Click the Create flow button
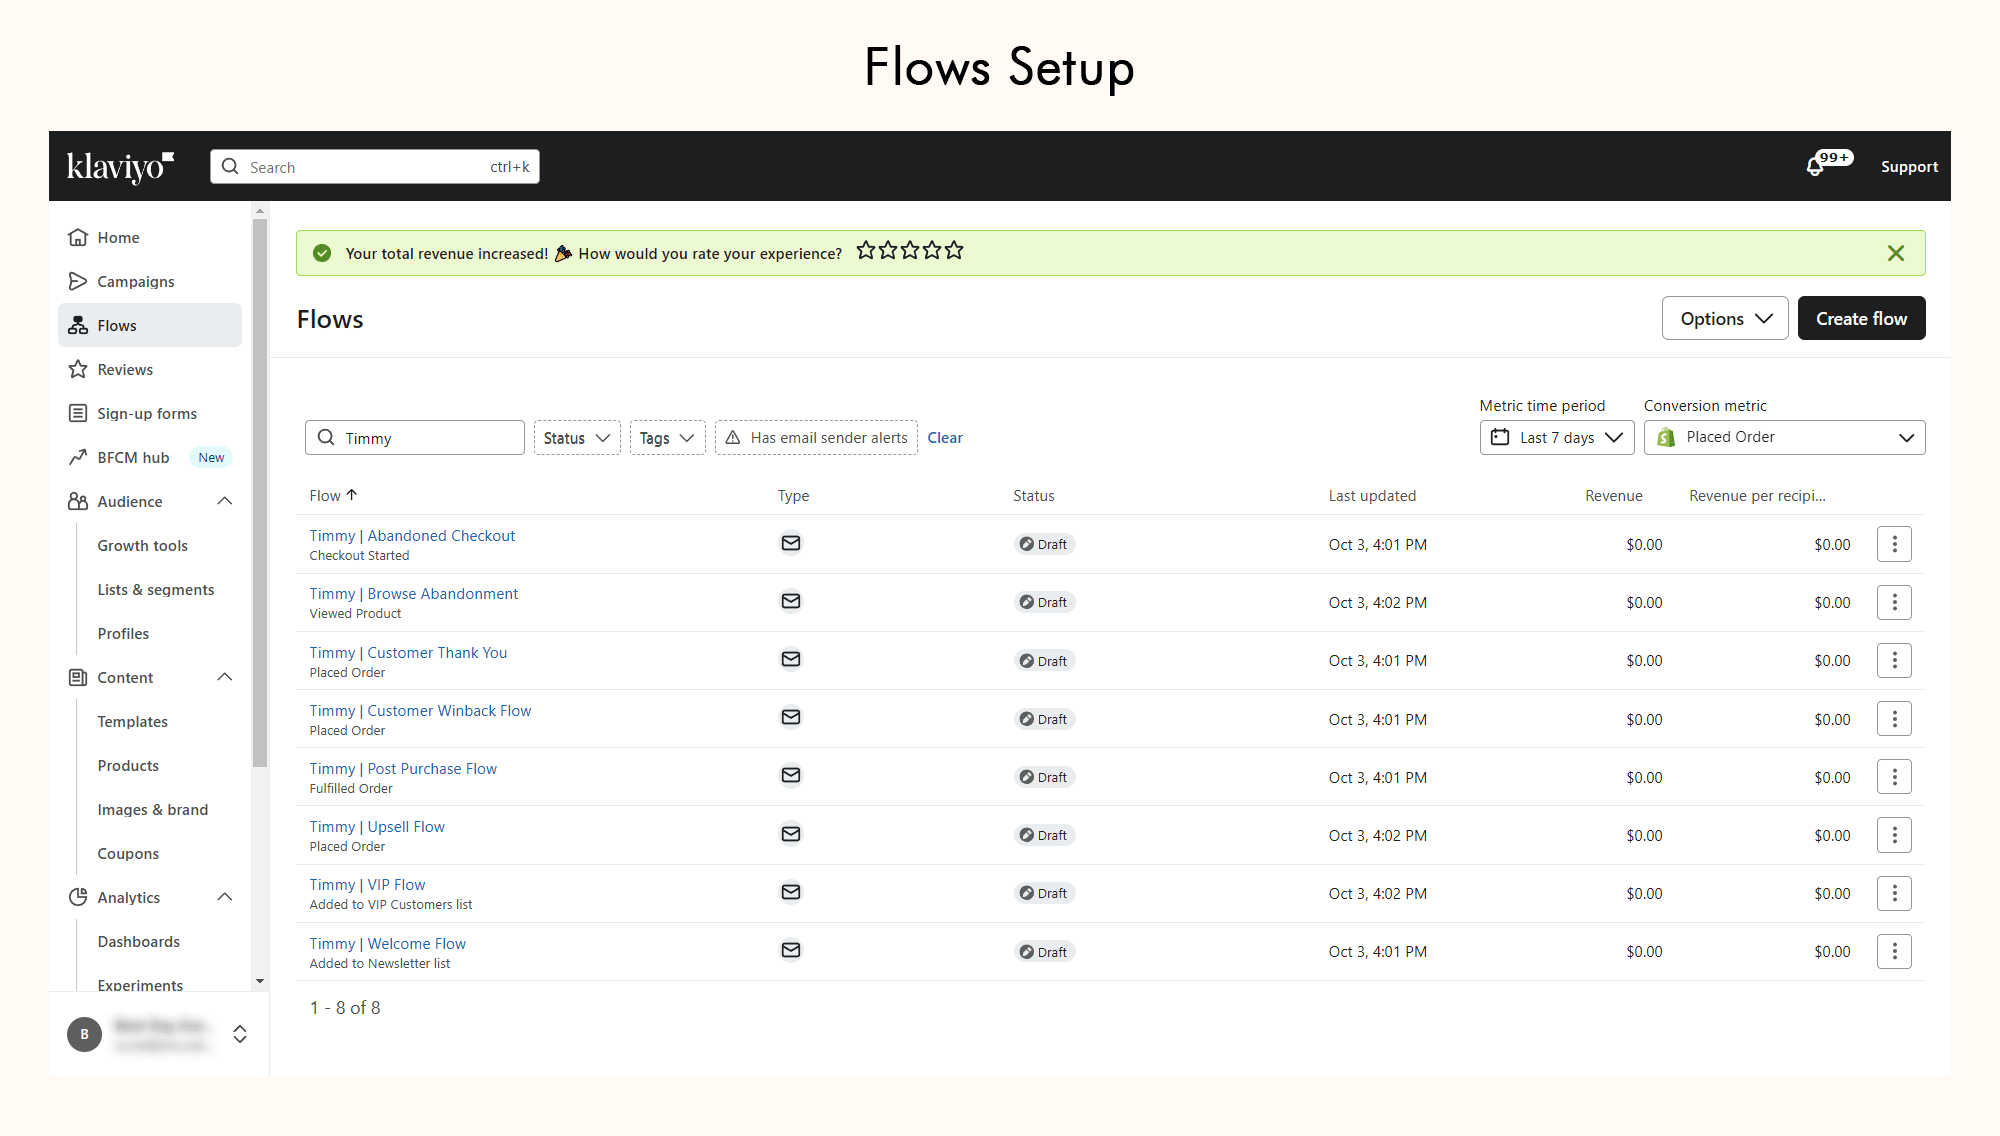This screenshot has height=1136, width=2000. 1860,318
